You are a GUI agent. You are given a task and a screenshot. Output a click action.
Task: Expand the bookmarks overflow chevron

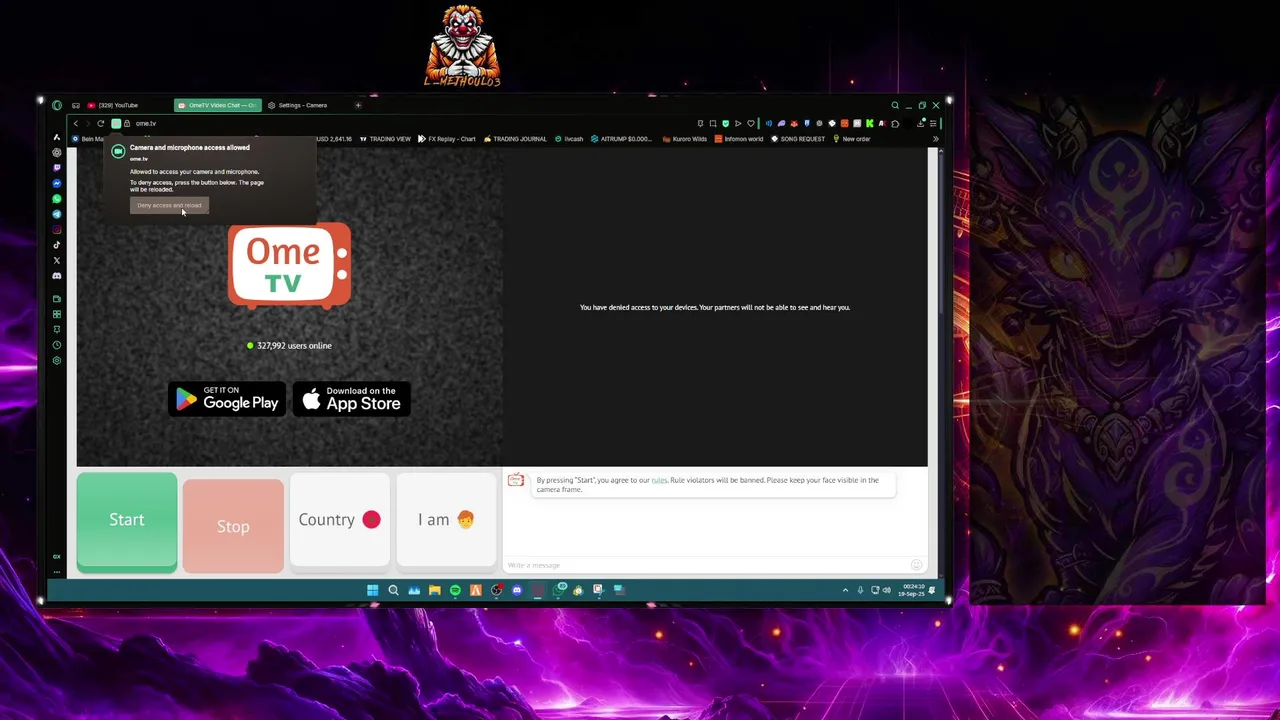[x=936, y=139]
